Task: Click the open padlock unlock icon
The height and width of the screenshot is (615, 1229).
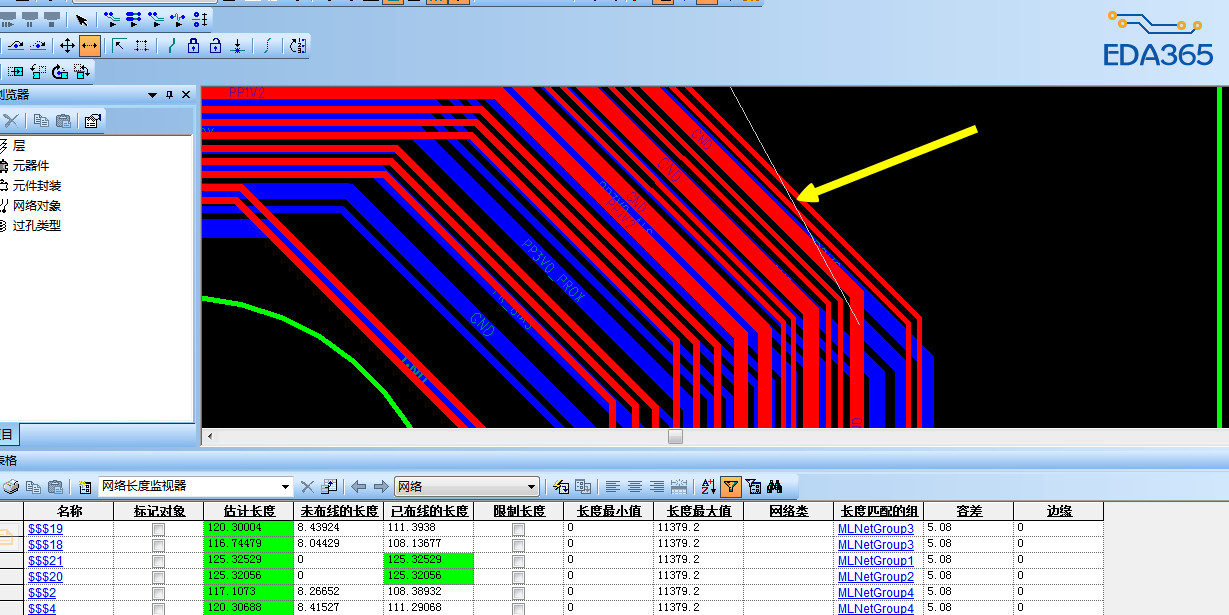Action: 215,45
